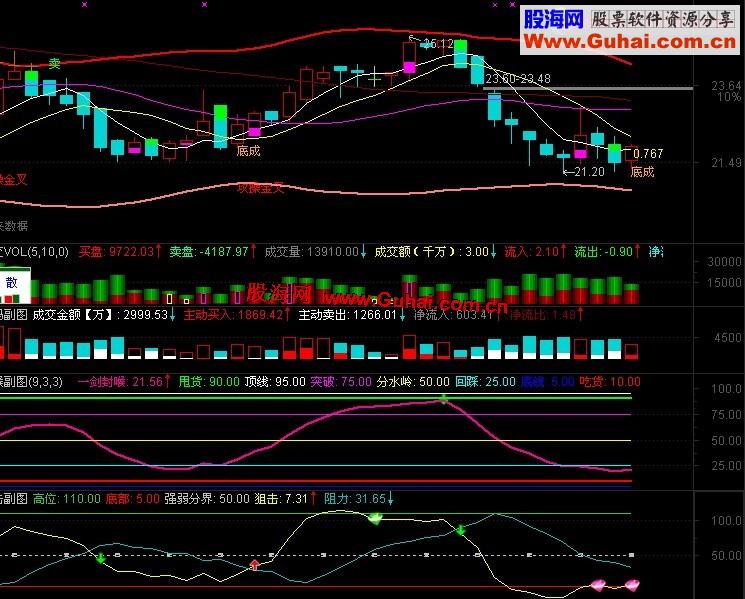Click the 卖 sell signal label
This screenshot has width=745, height=599.
pyautogui.click(x=55, y=63)
